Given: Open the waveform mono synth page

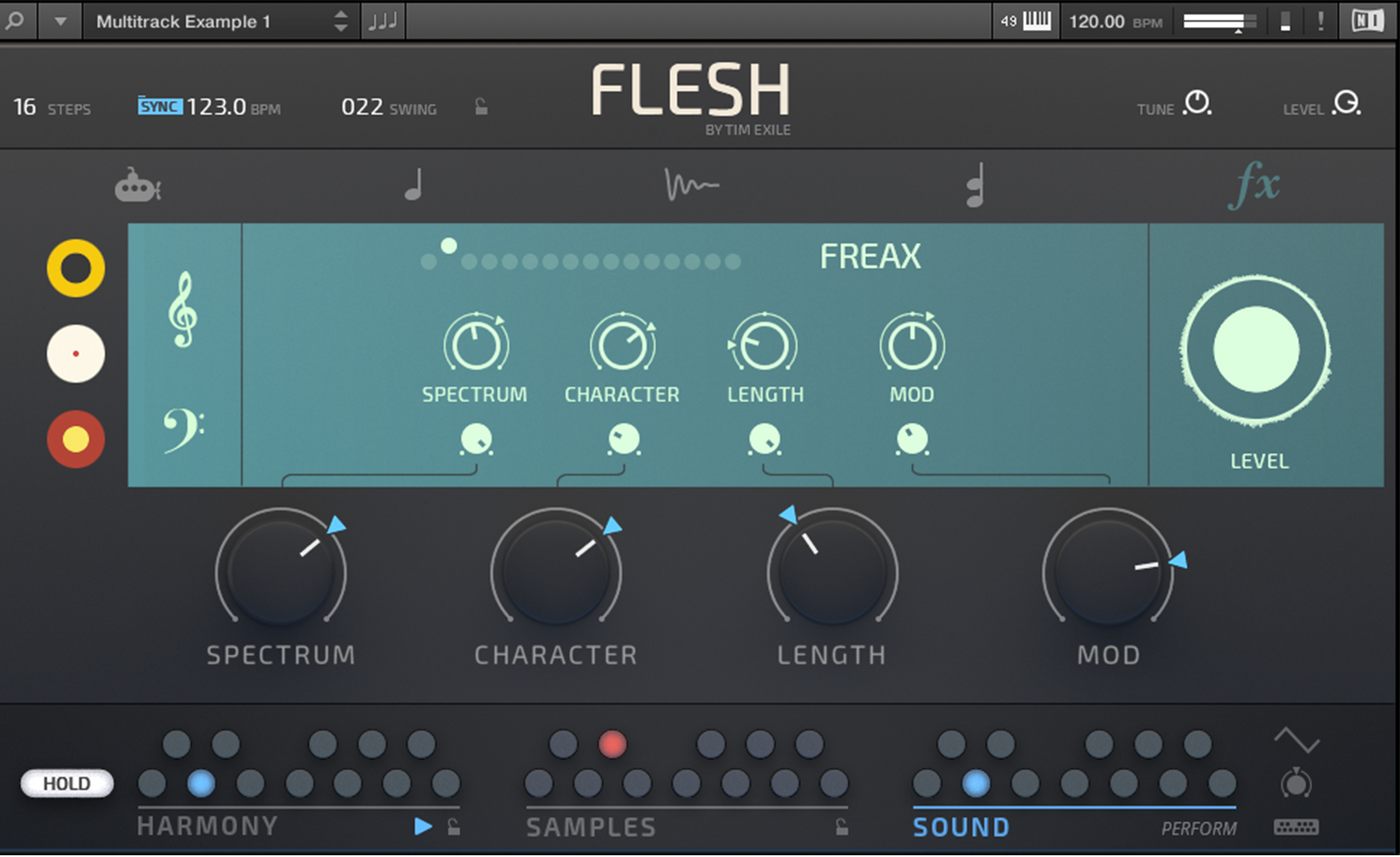Looking at the screenshot, I should (691, 185).
